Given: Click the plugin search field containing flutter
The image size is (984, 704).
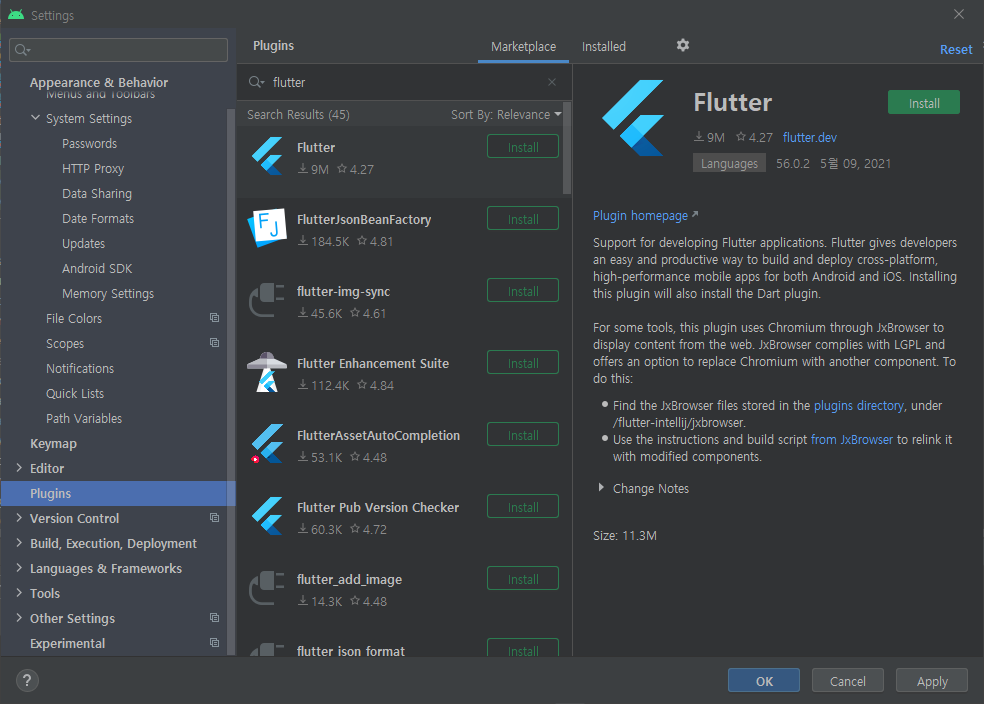Looking at the screenshot, I should point(404,82).
